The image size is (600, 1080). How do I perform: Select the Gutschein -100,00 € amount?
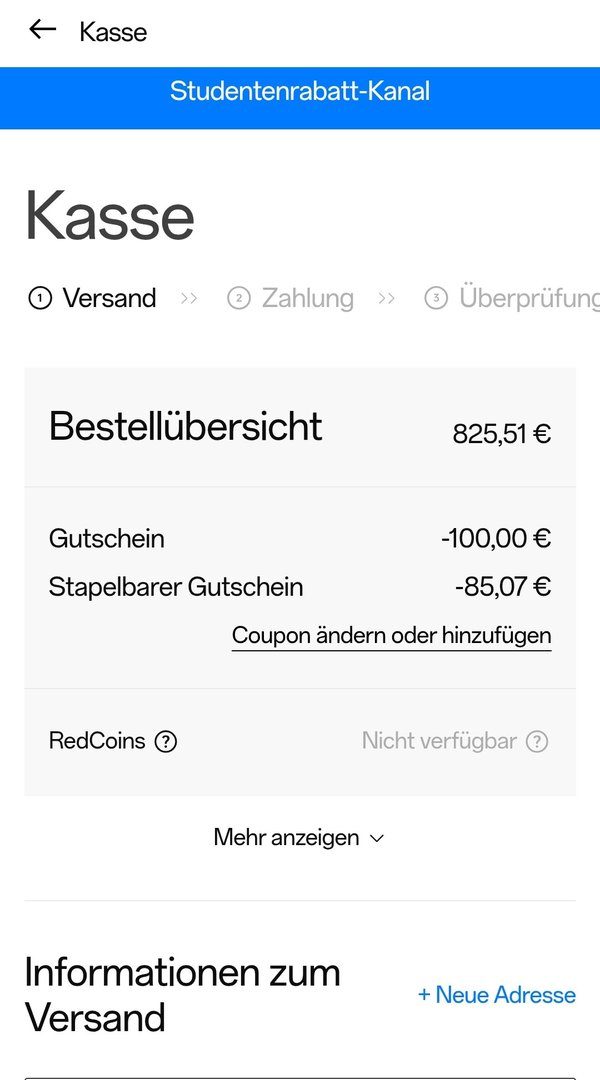pyautogui.click(x=495, y=539)
